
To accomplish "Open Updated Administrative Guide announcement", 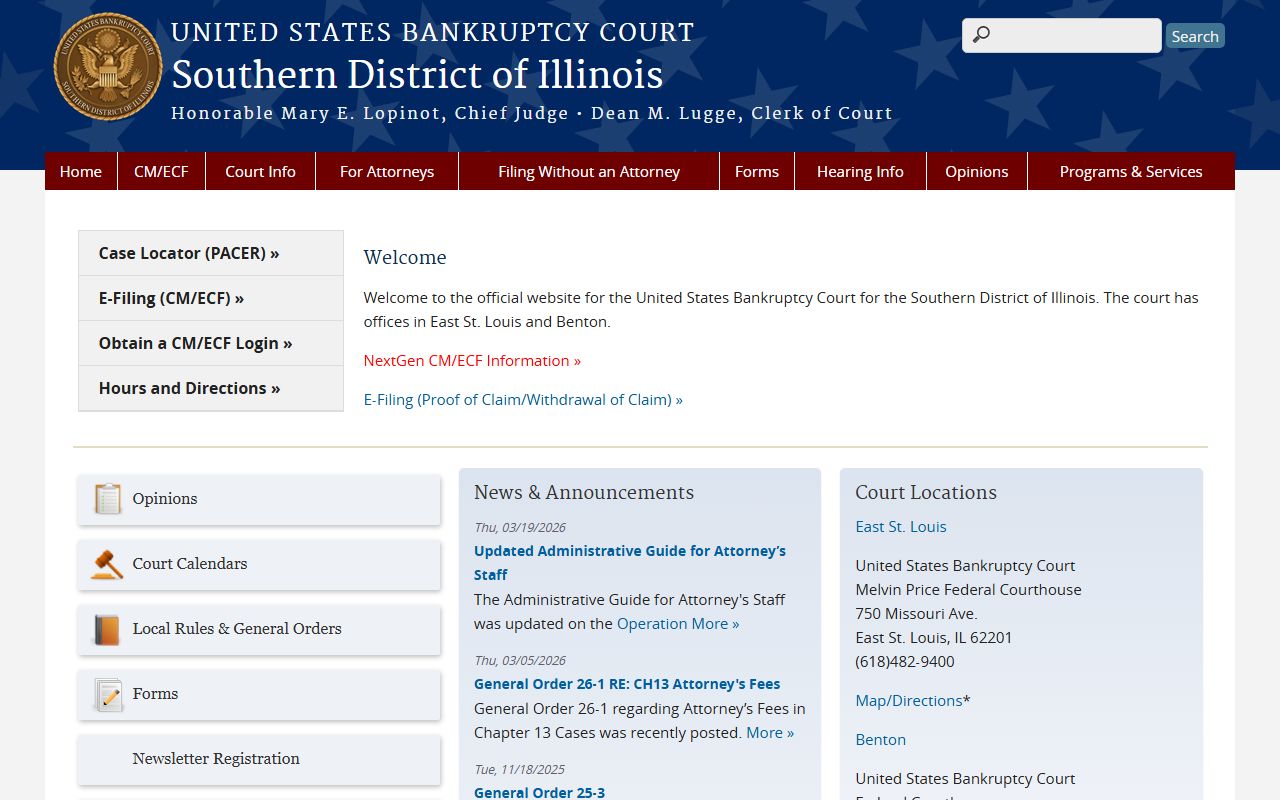I will coord(630,563).
